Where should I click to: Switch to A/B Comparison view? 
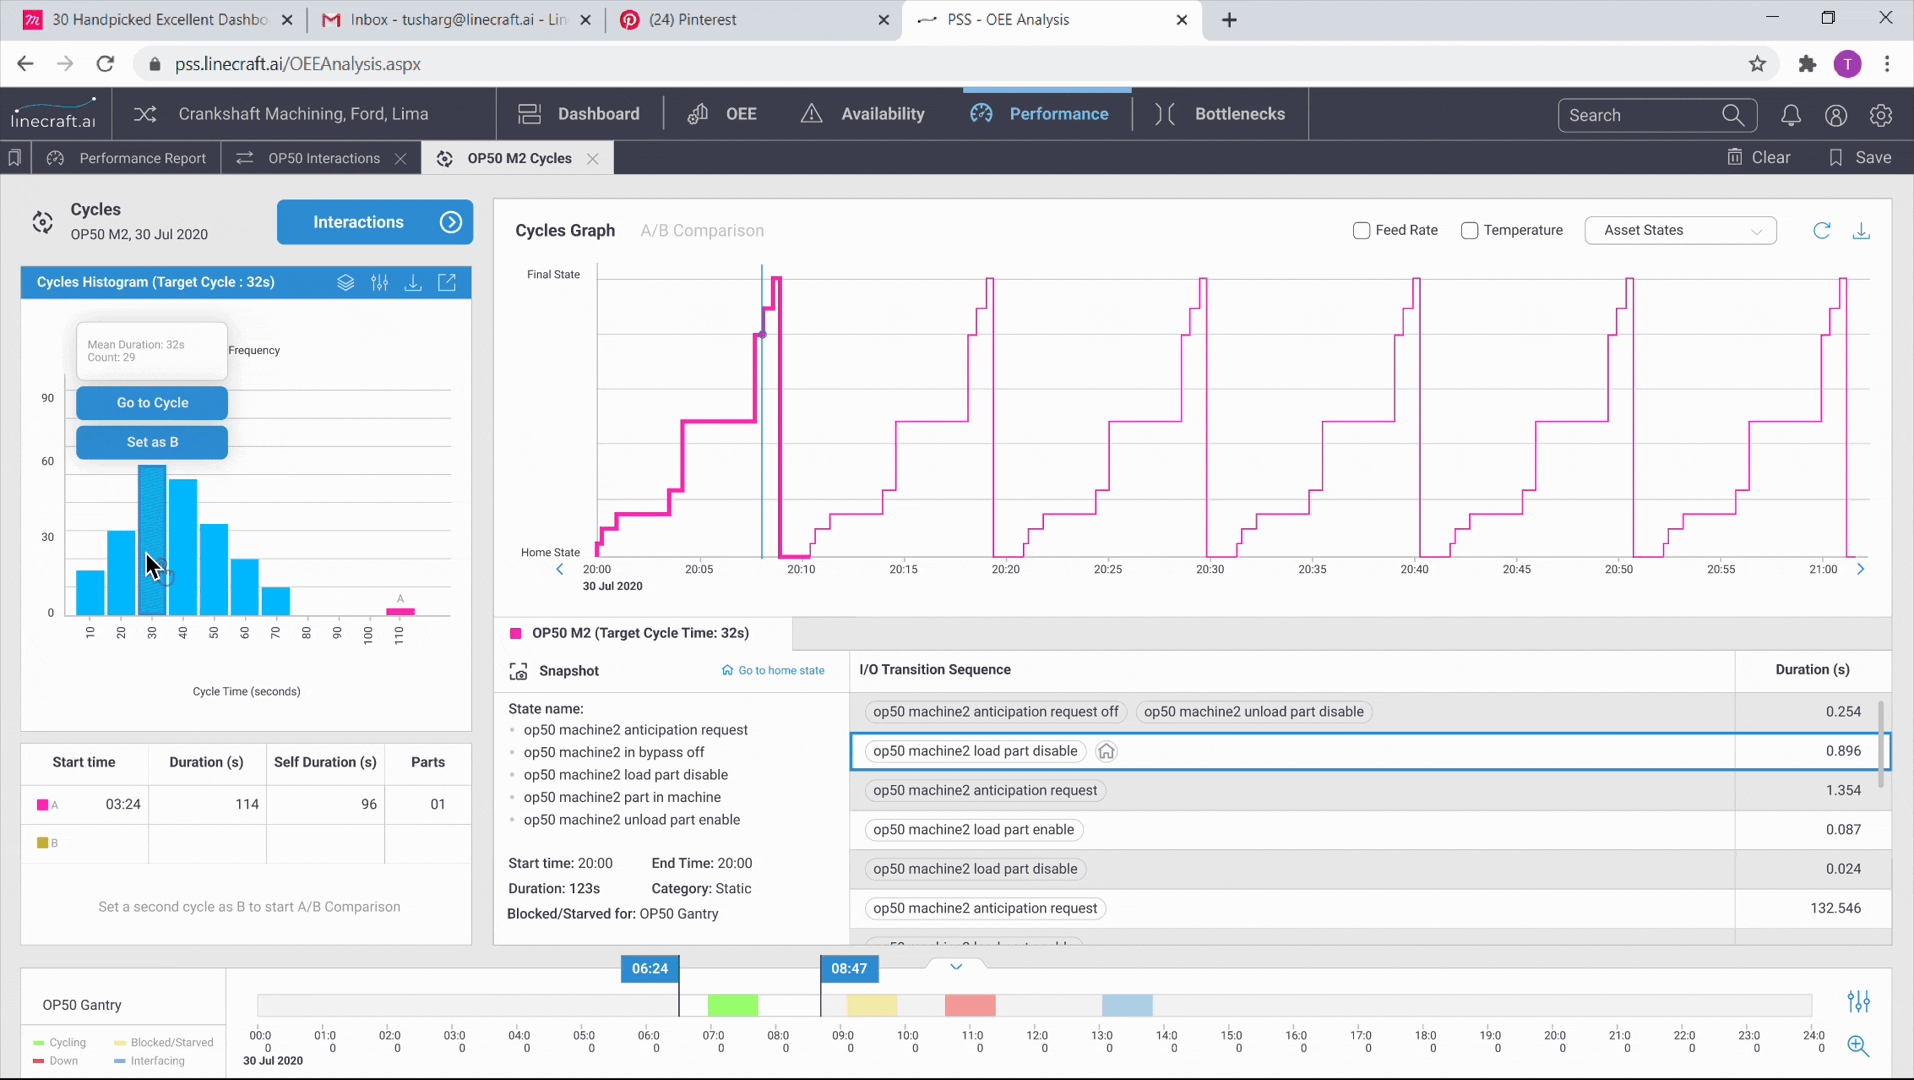pyautogui.click(x=702, y=230)
